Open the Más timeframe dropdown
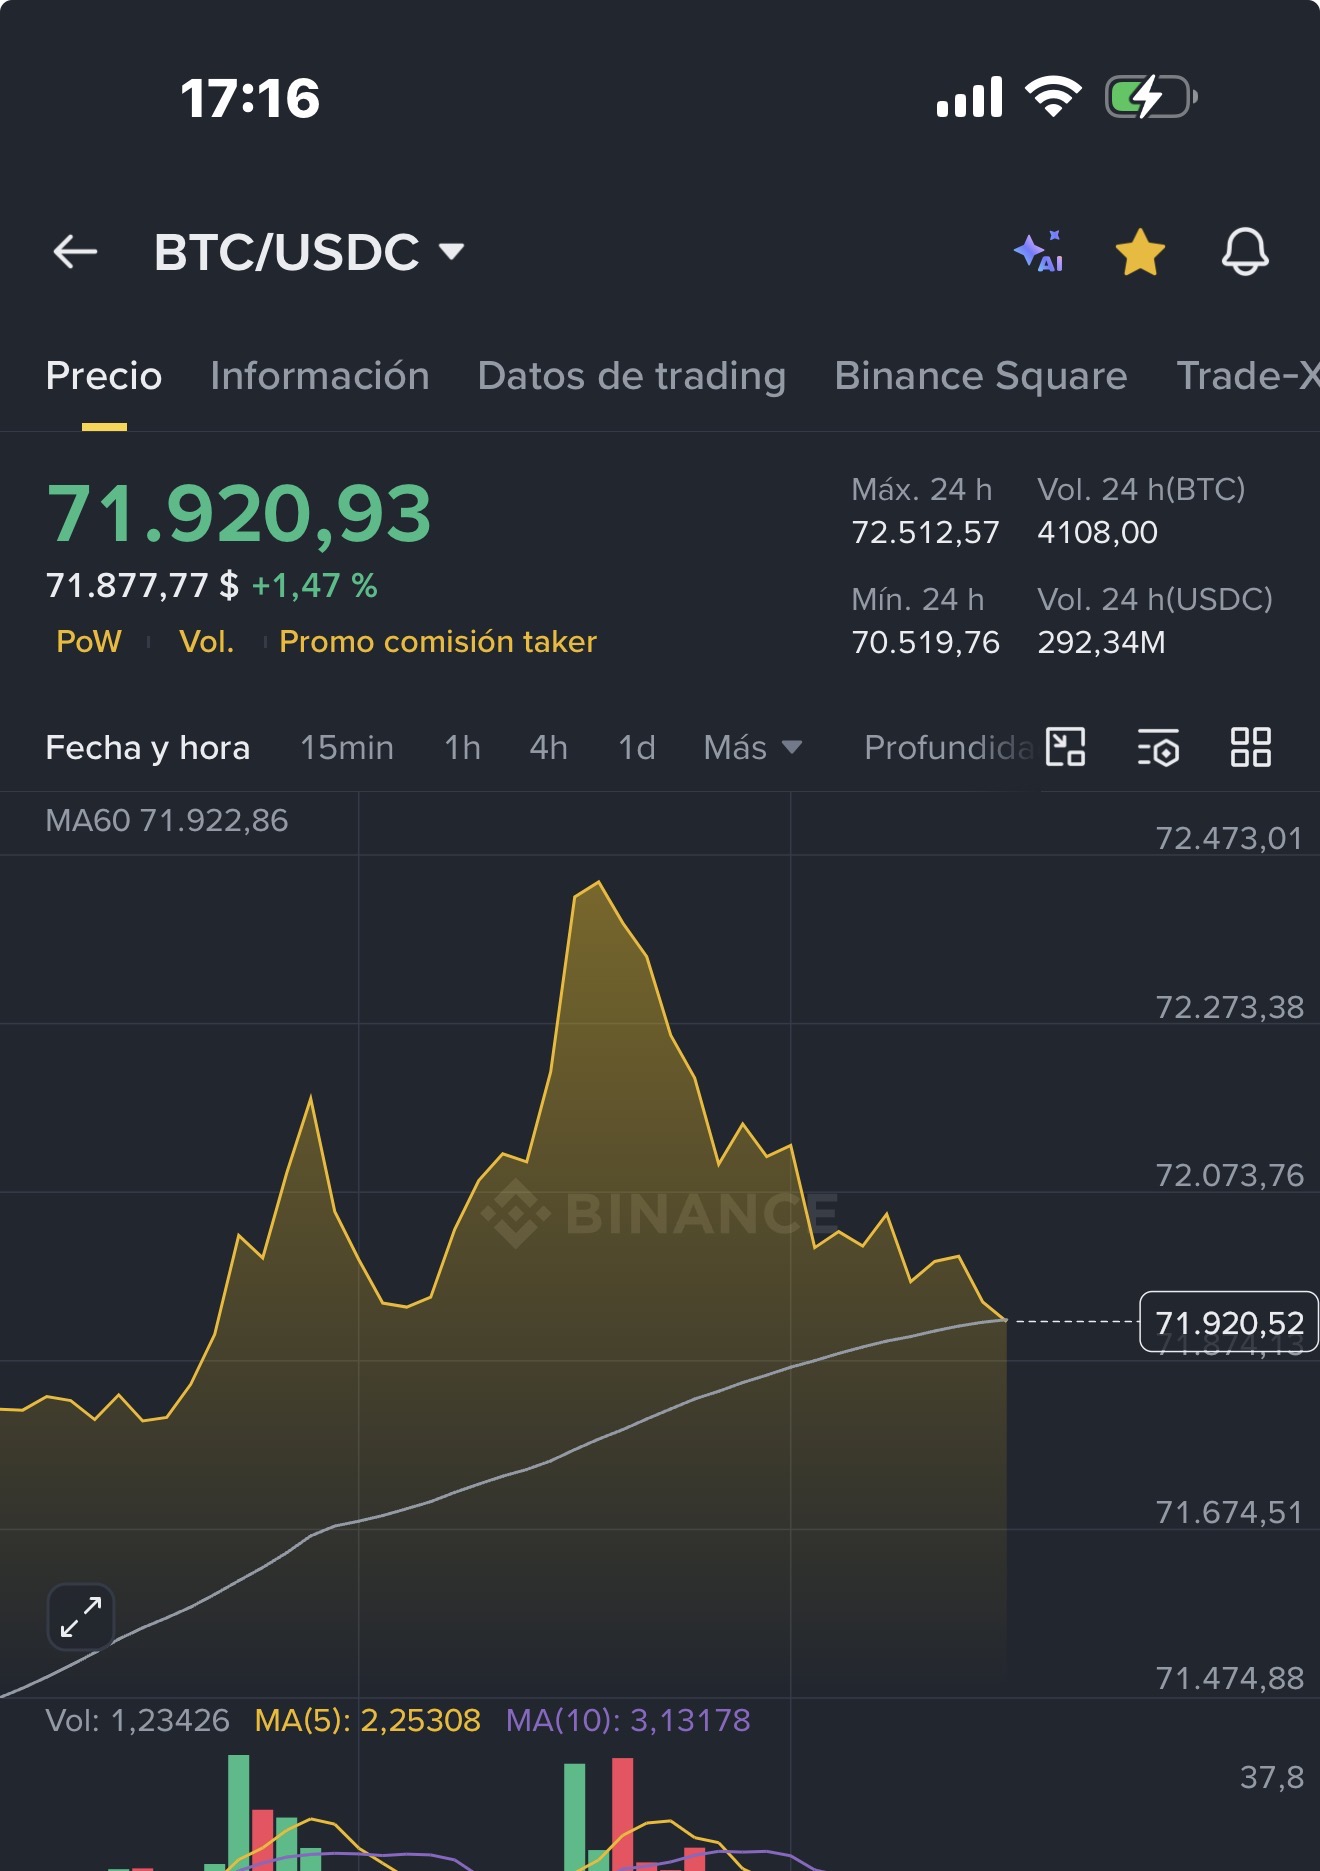Image resolution: width=1320 pixels, height=1871 pixels. click(x=753, y=747)
